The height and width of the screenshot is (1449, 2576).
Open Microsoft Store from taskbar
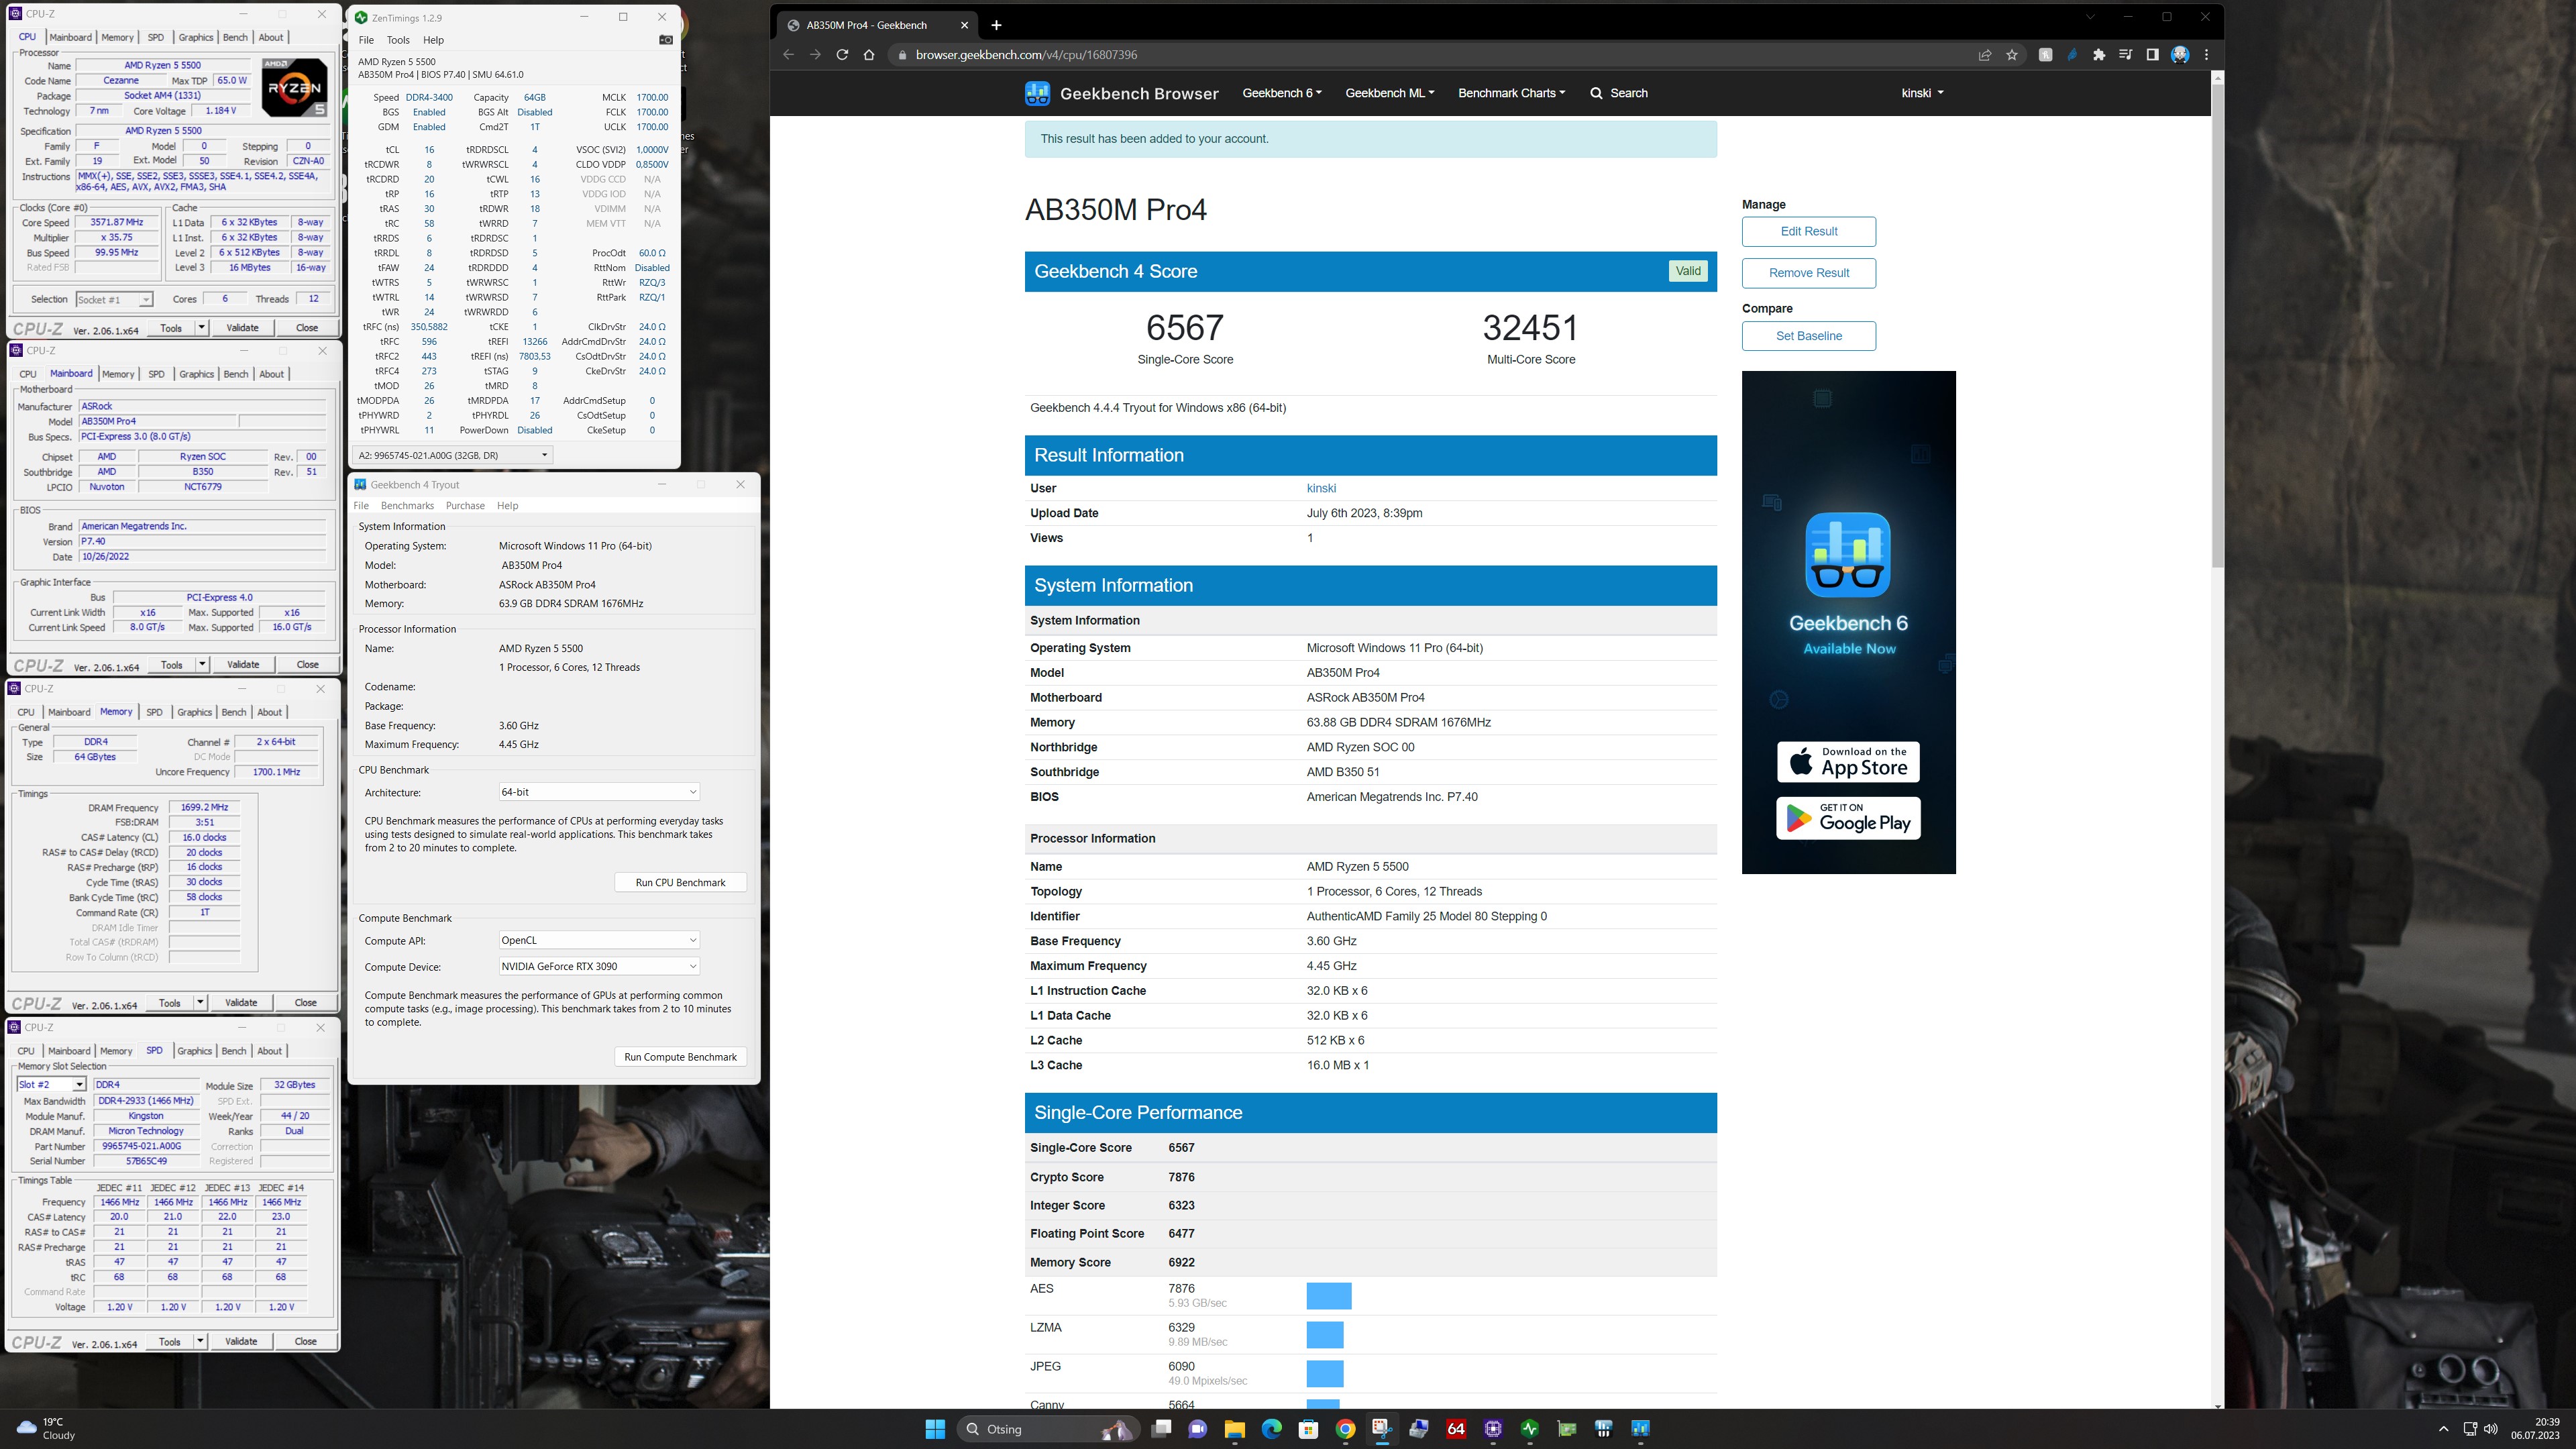coord(1308,1429)
